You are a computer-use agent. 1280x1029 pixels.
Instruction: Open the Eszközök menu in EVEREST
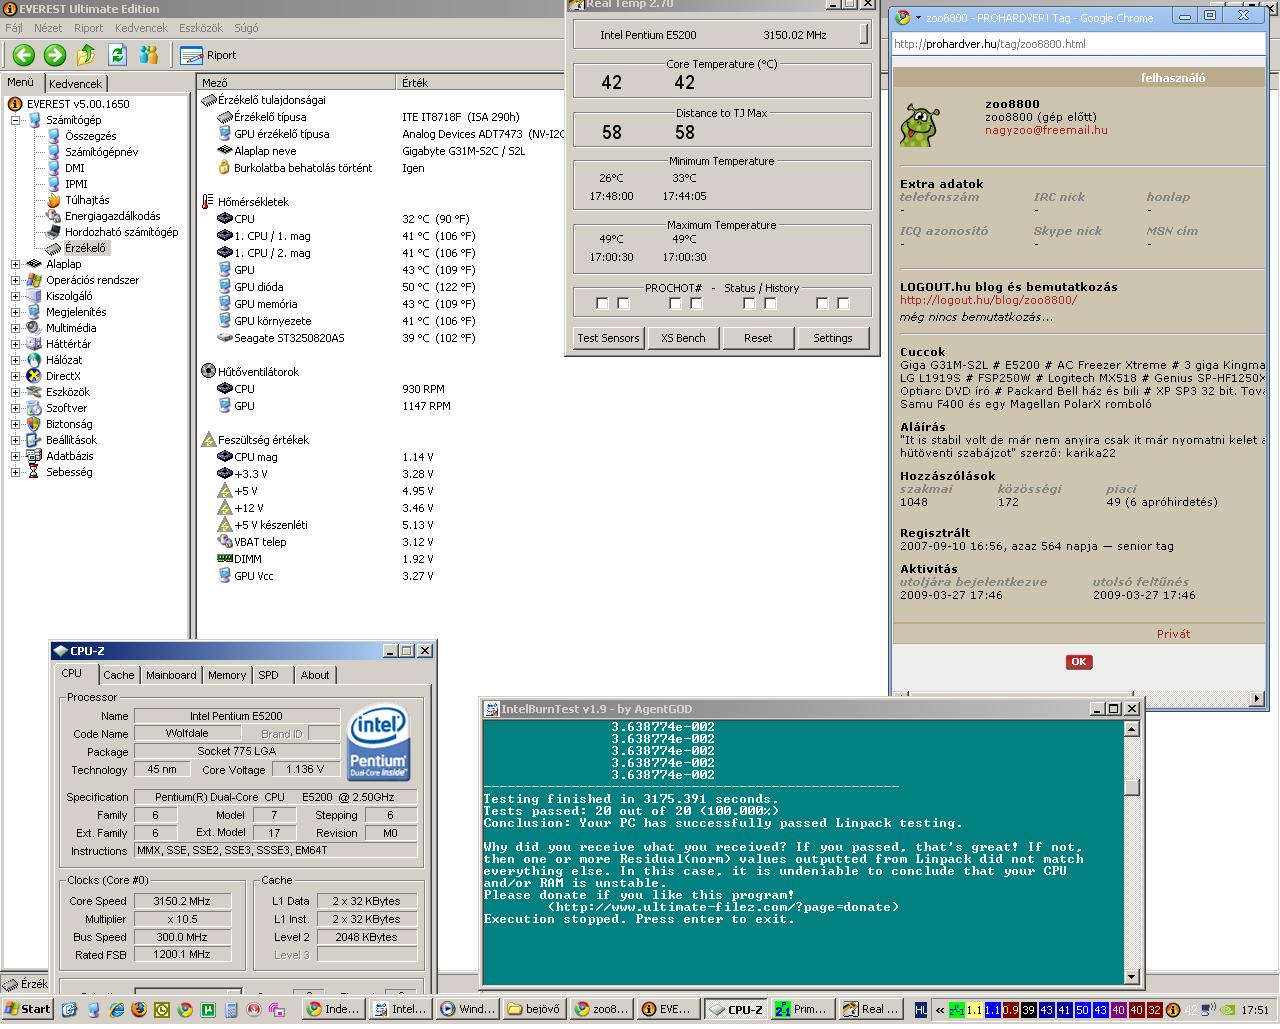[201, 28]
